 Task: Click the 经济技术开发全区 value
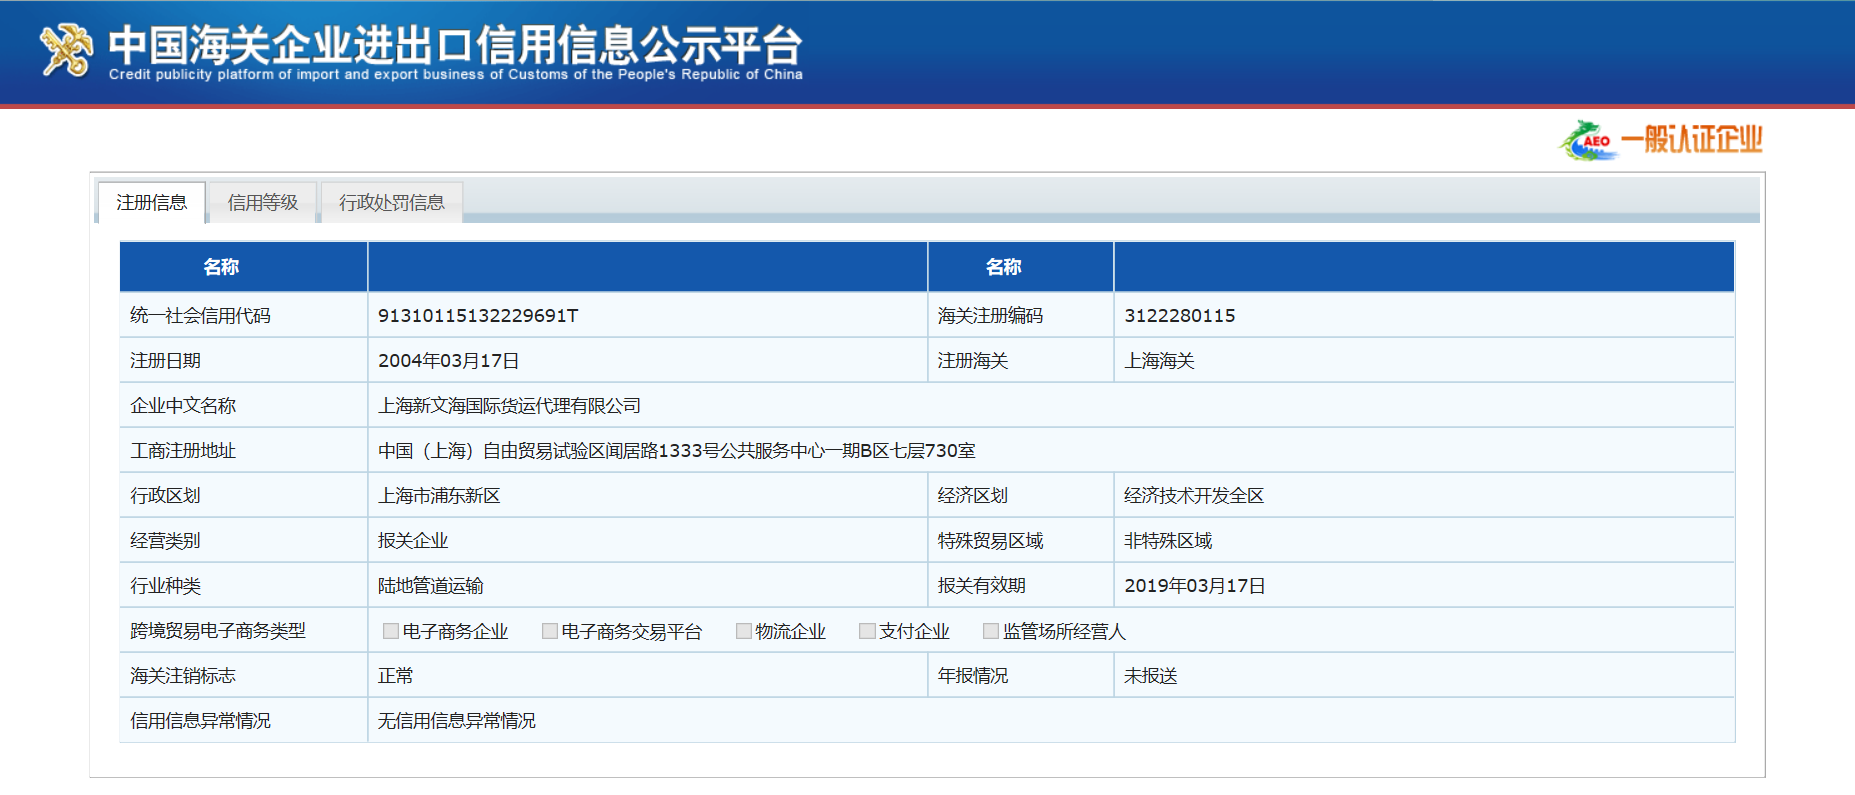point(1194,496)
